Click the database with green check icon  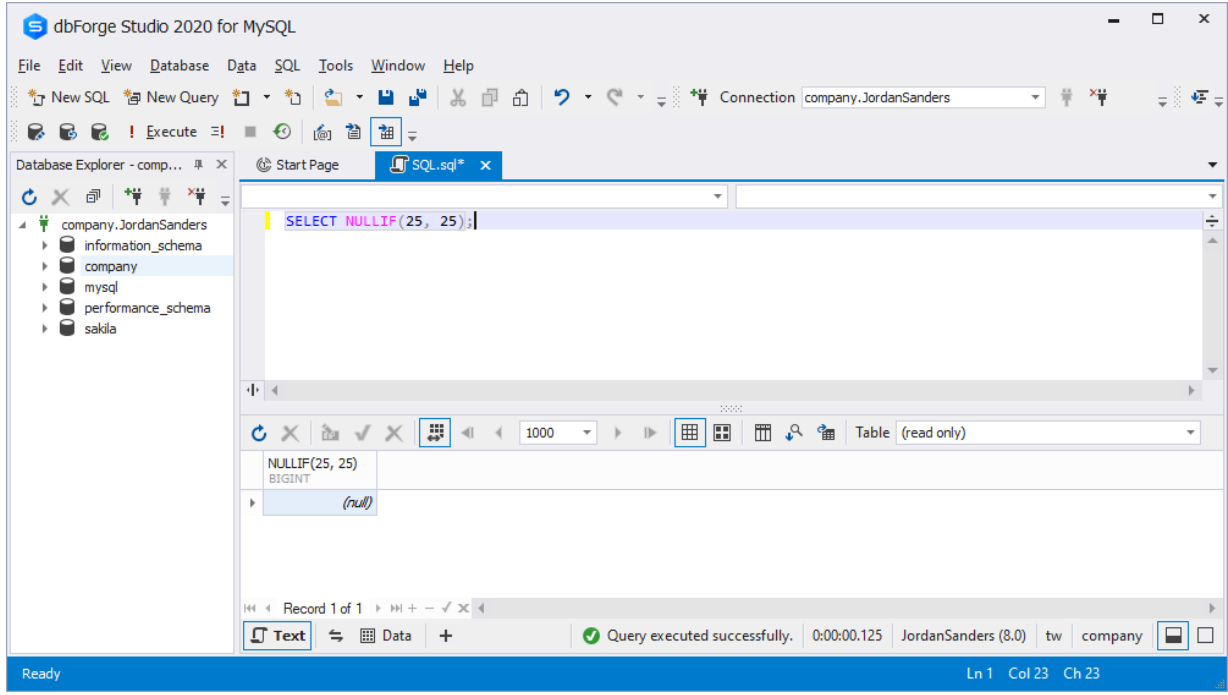(x=100, y=131)
